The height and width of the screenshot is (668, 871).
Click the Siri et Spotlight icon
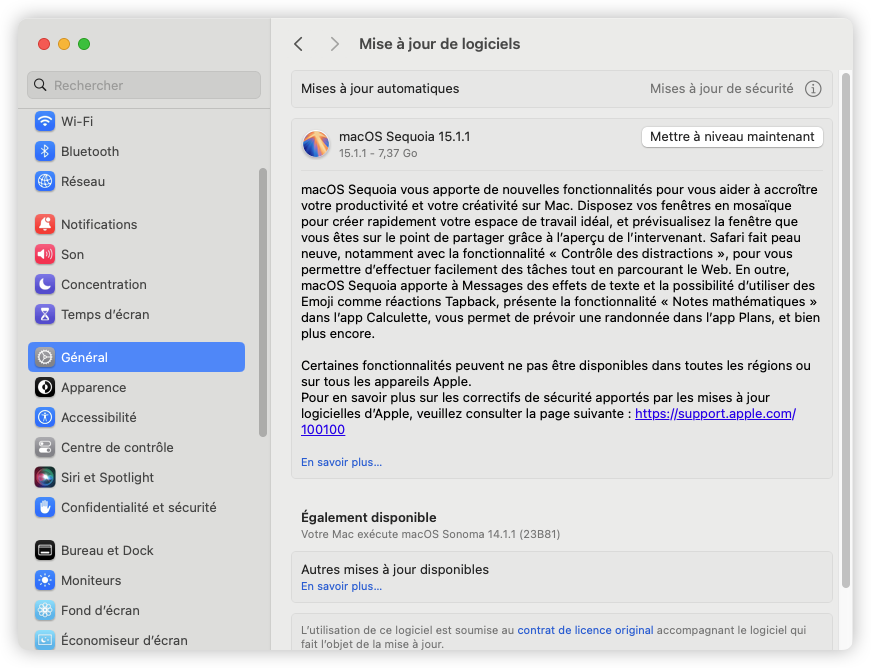(45, 477)
